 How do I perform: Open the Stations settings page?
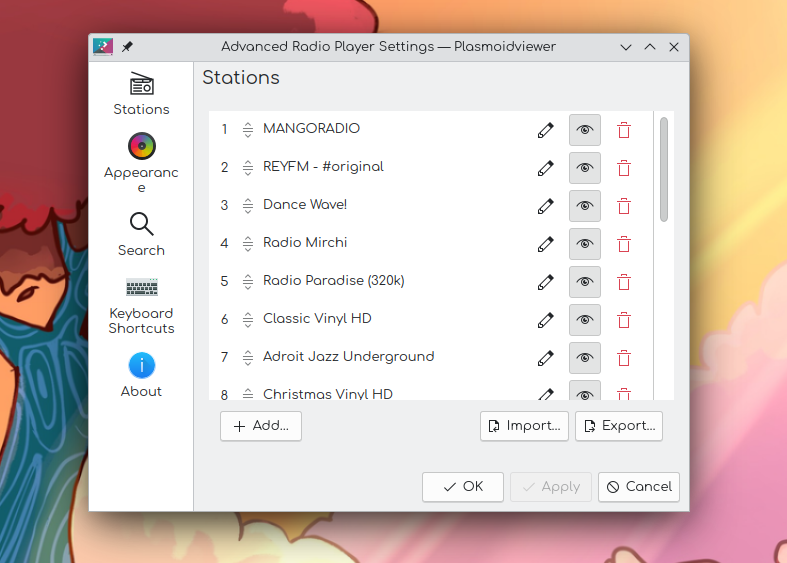tap(142, 94)
